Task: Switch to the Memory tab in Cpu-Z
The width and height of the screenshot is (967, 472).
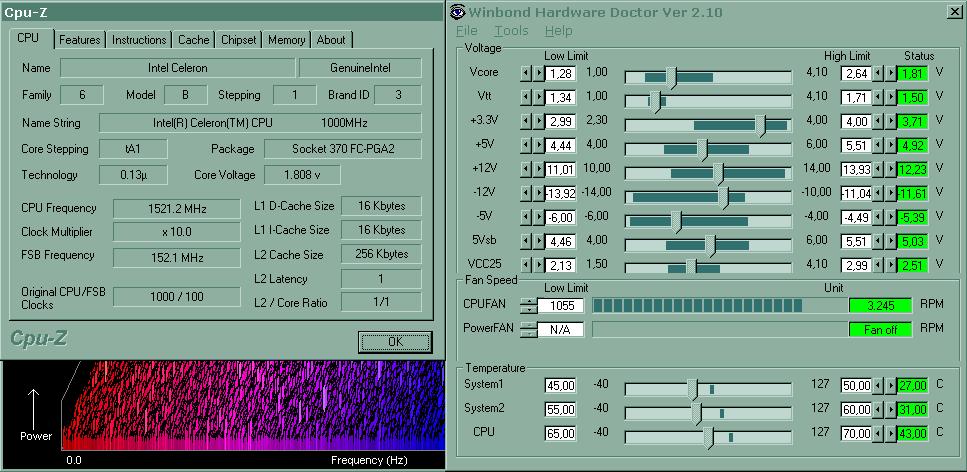Action: click(x=286, y=39)
